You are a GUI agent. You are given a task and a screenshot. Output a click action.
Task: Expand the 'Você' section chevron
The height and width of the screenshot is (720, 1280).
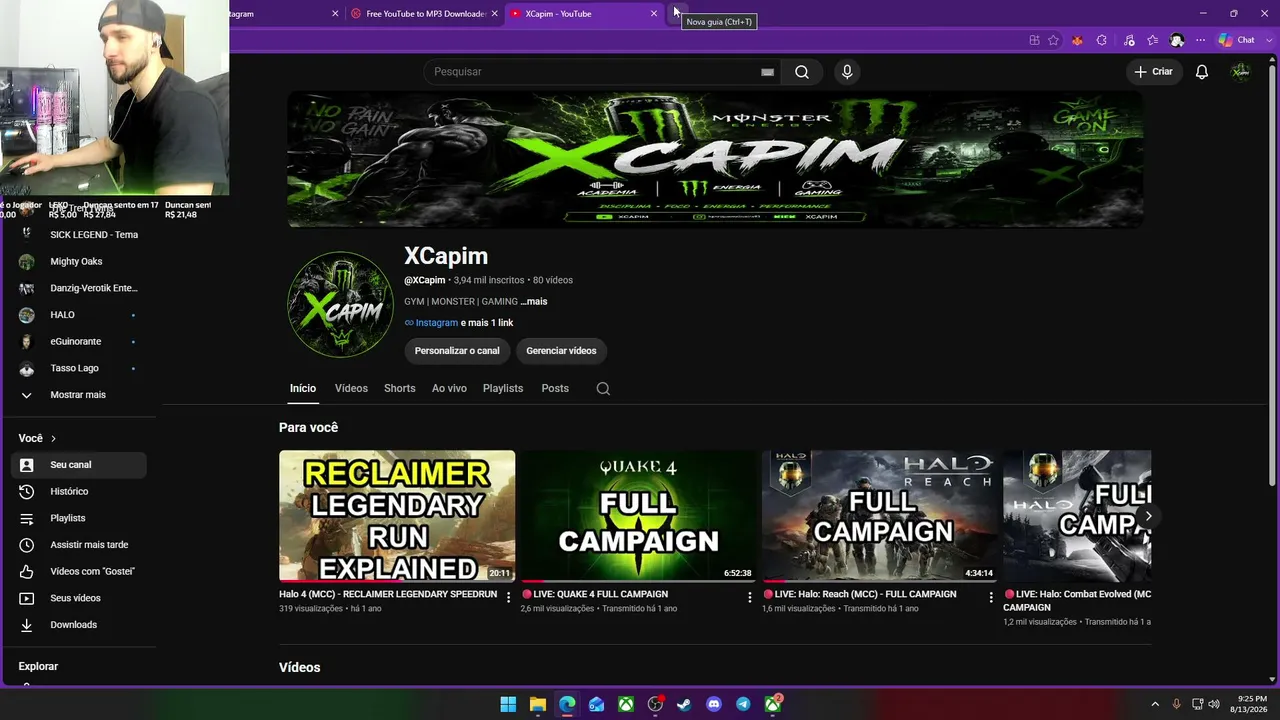53,438
